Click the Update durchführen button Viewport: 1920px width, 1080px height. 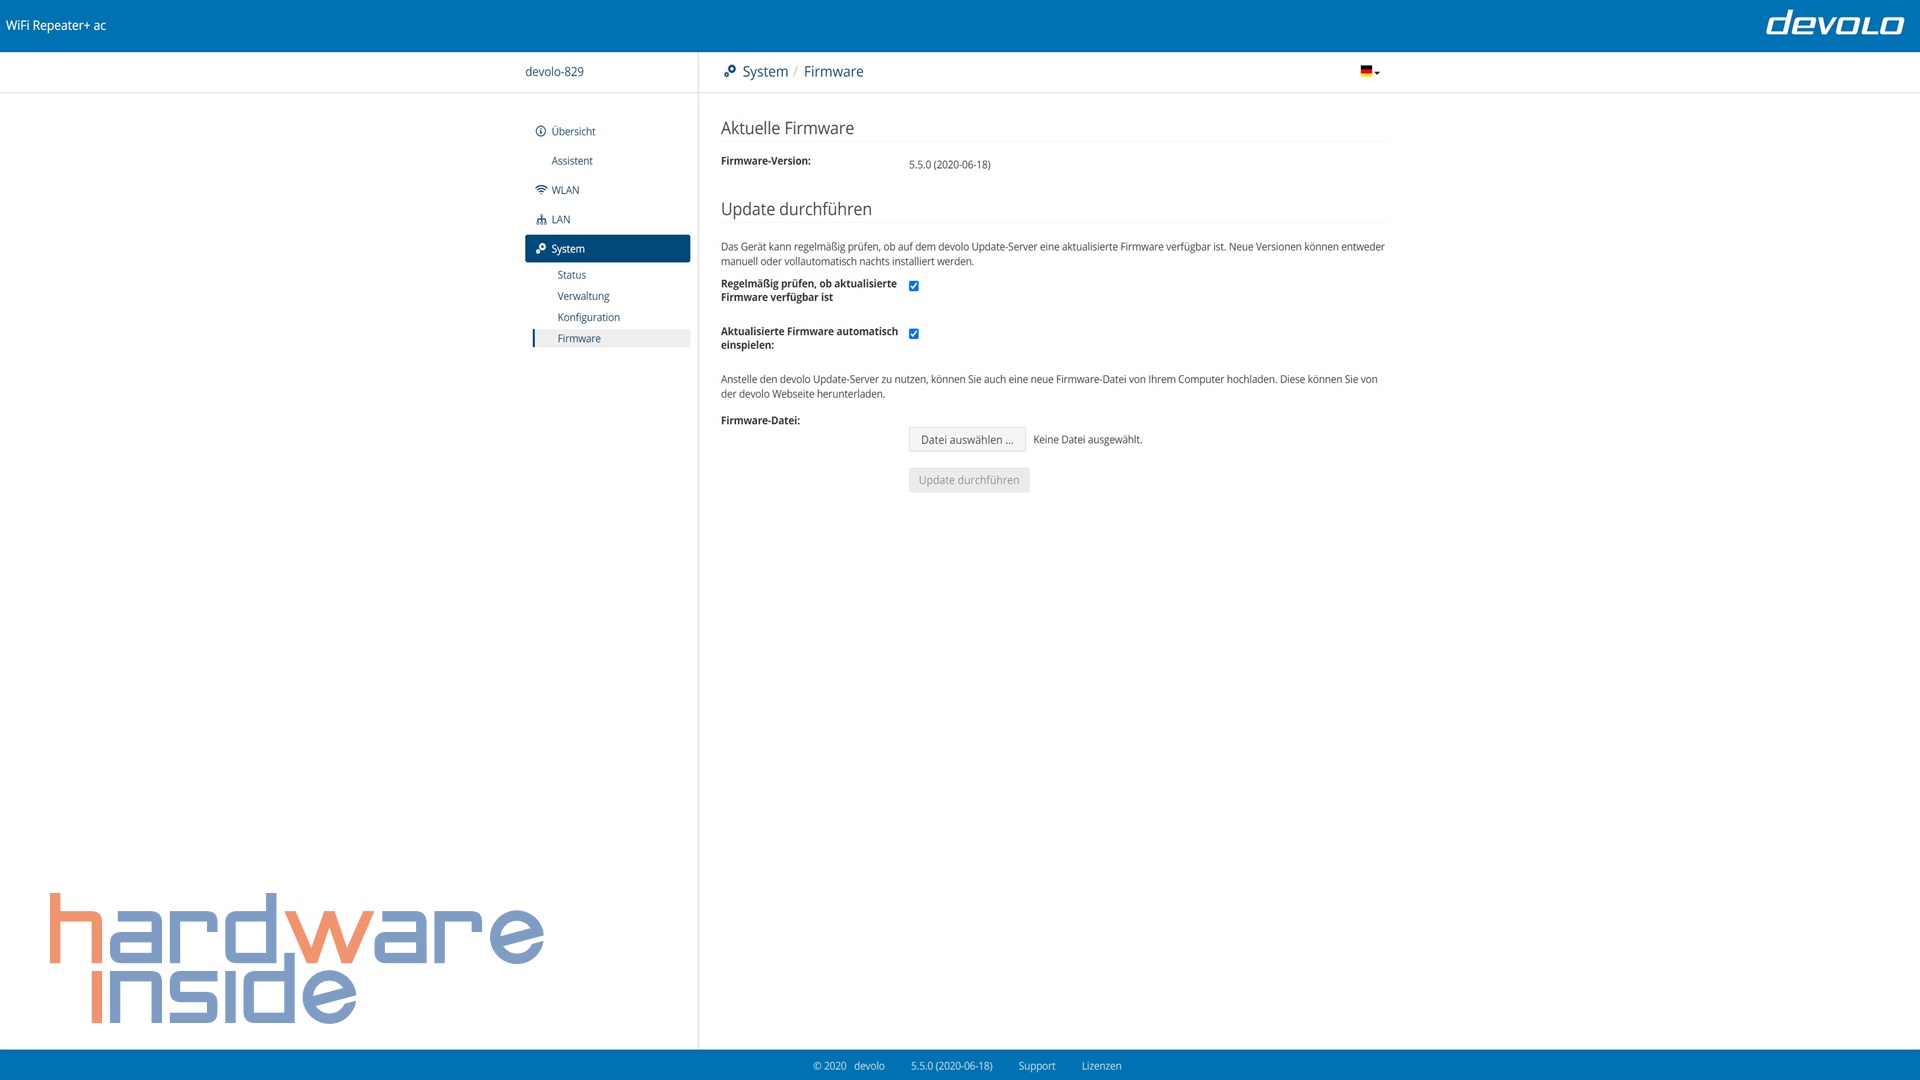[969, 480]
